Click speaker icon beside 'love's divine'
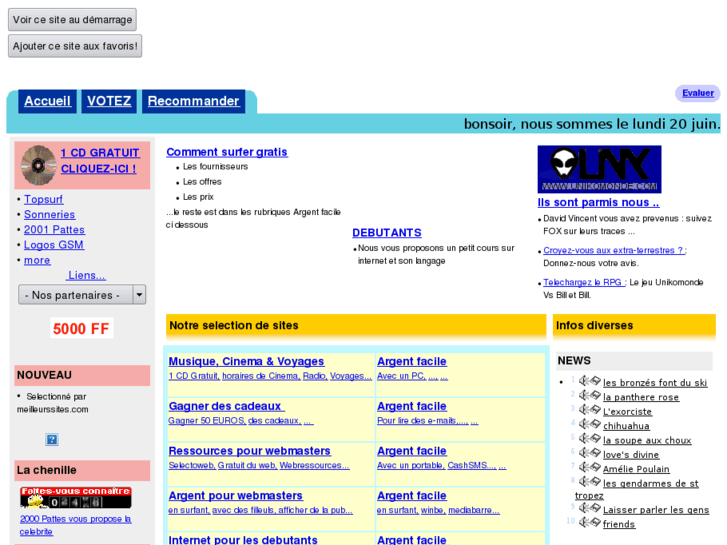 point(584,453)
